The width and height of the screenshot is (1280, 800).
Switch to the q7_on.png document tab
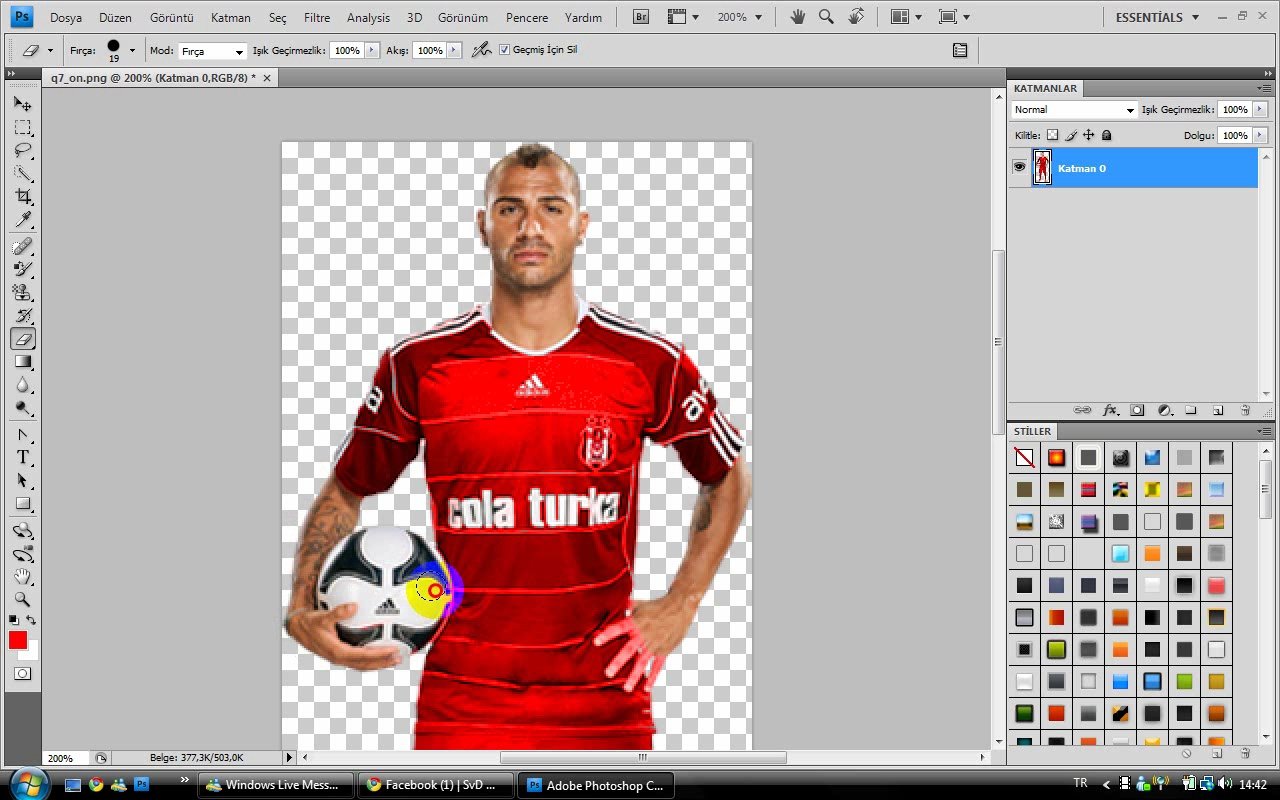tap(153, 77)
